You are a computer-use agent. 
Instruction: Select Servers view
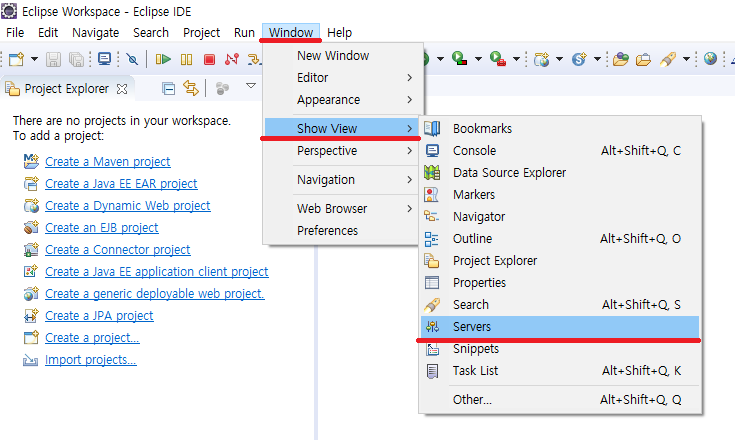point(560,327)
